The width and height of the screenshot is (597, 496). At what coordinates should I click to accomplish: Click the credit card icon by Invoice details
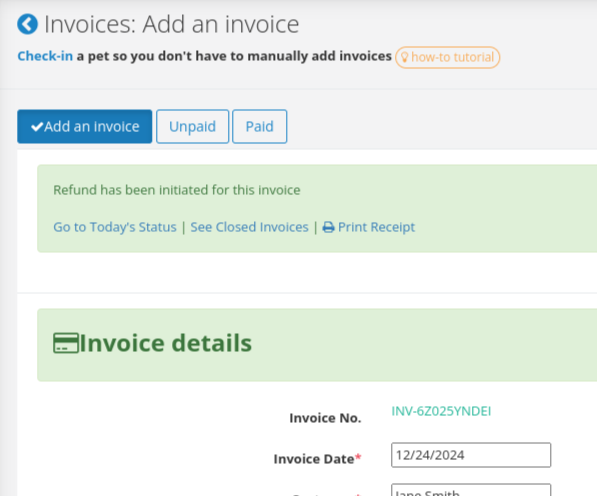coord(66,343)
